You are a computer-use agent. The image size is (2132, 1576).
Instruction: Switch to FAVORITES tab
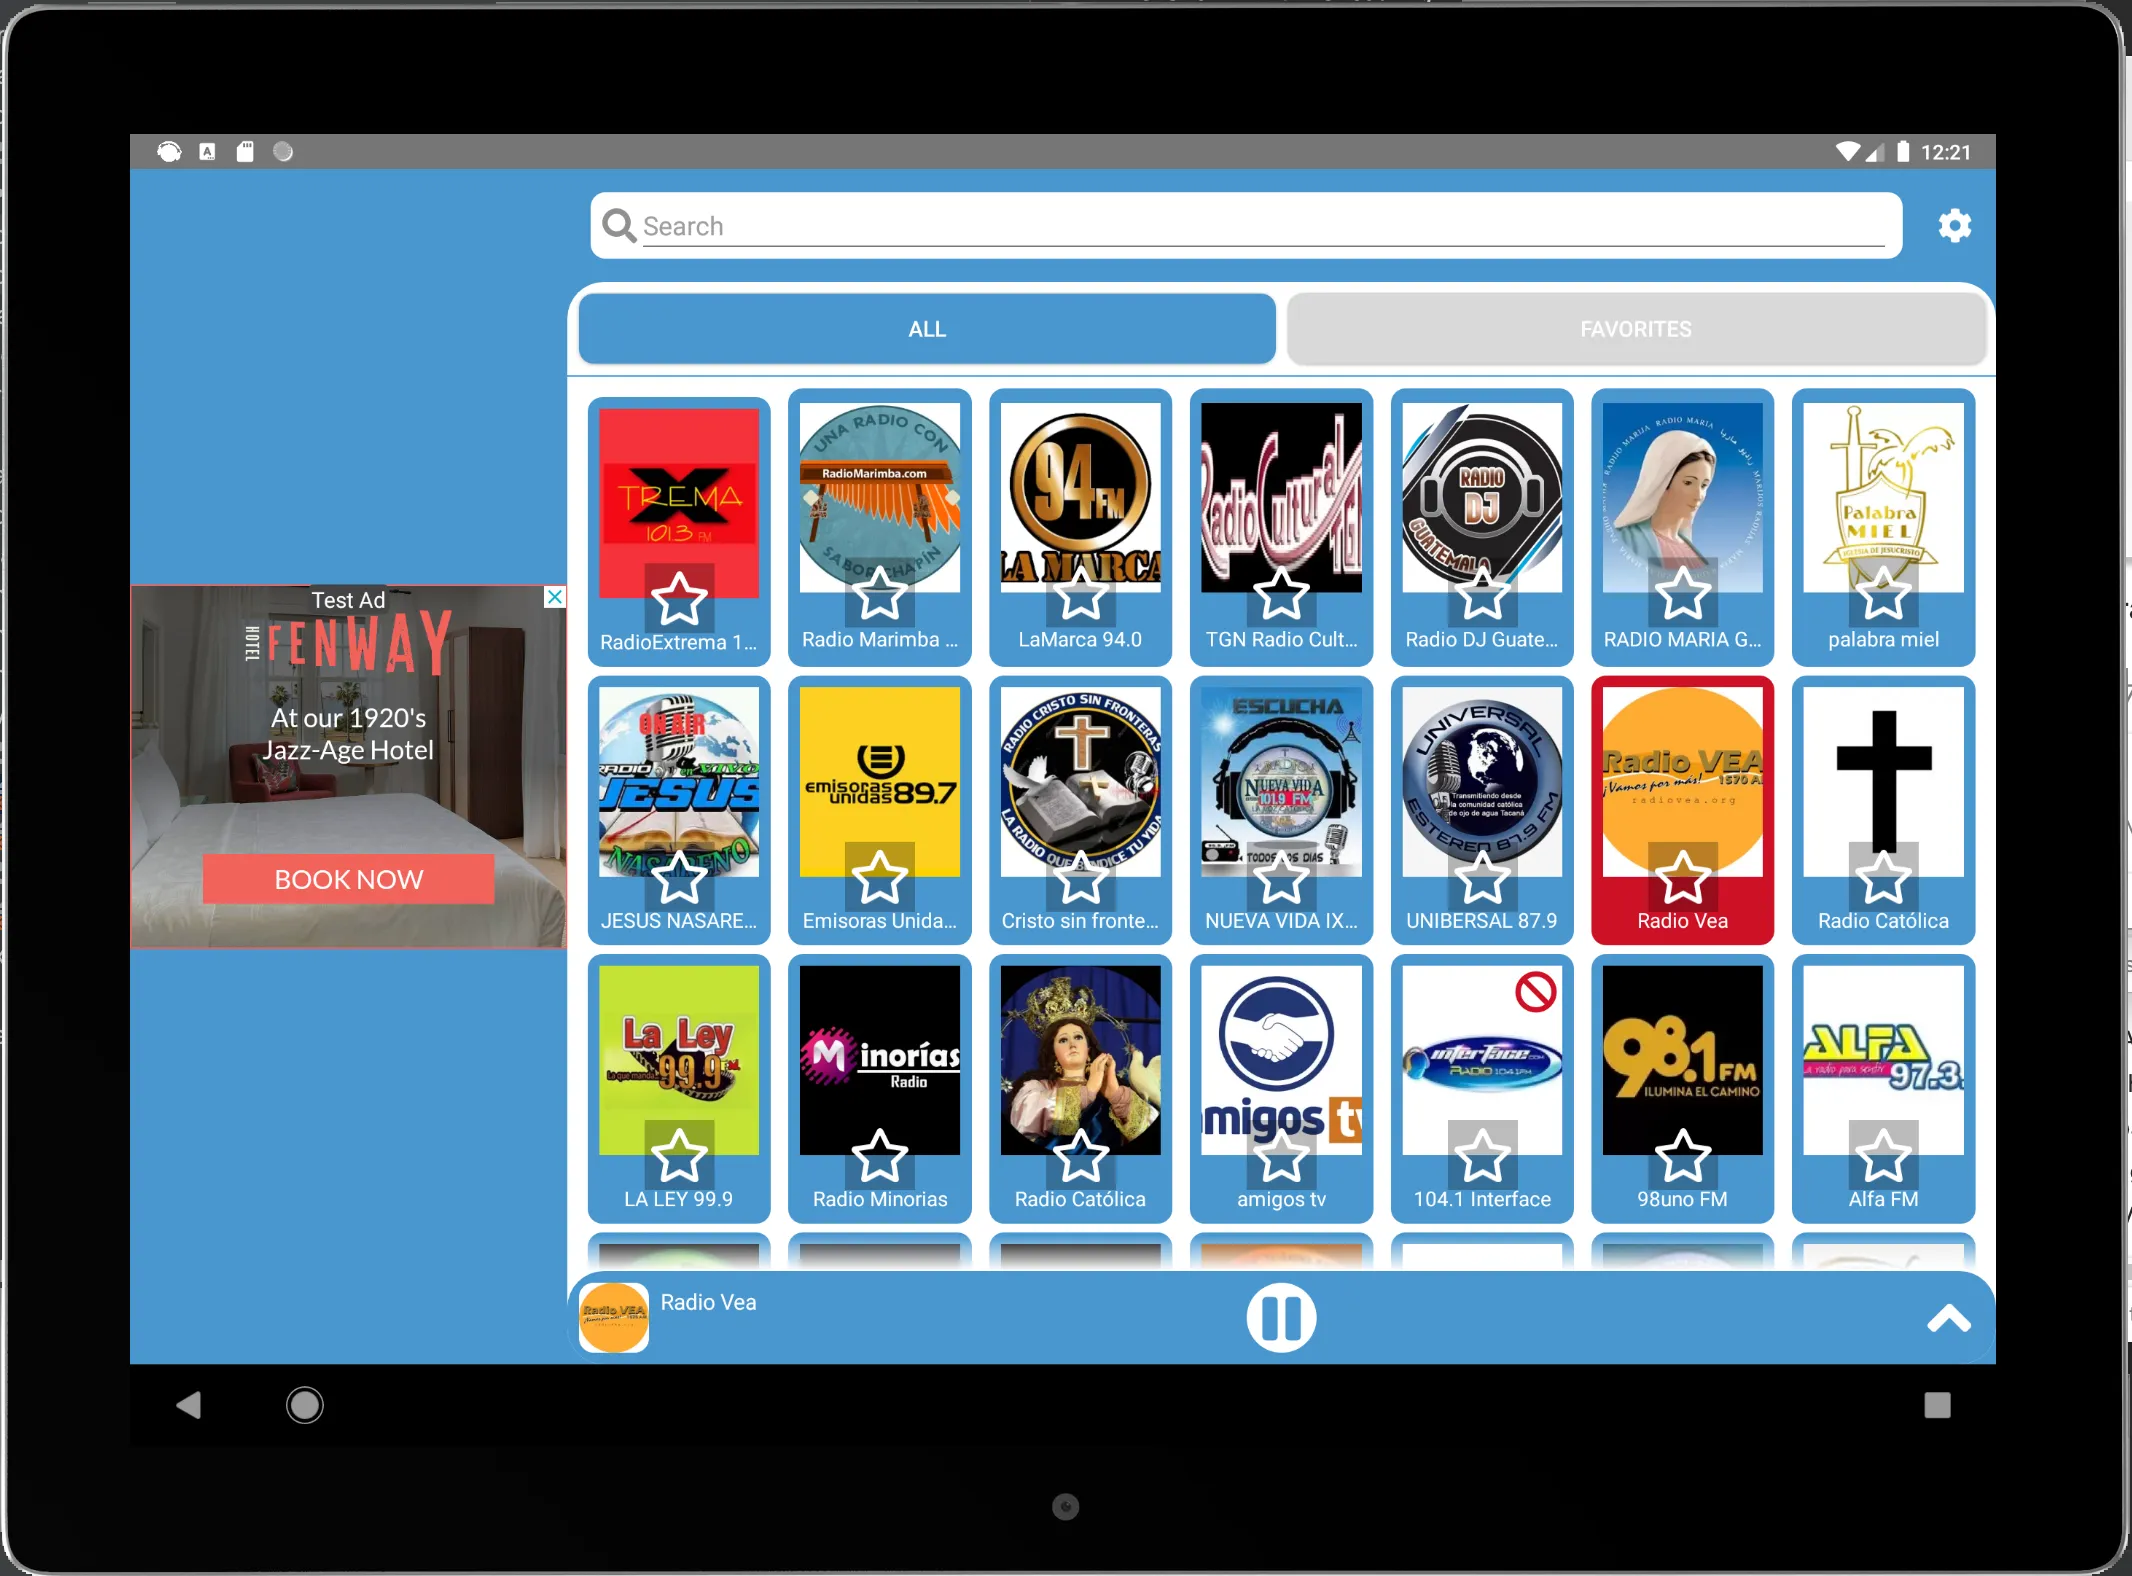pyautogui.click(x=1634, y=328)
